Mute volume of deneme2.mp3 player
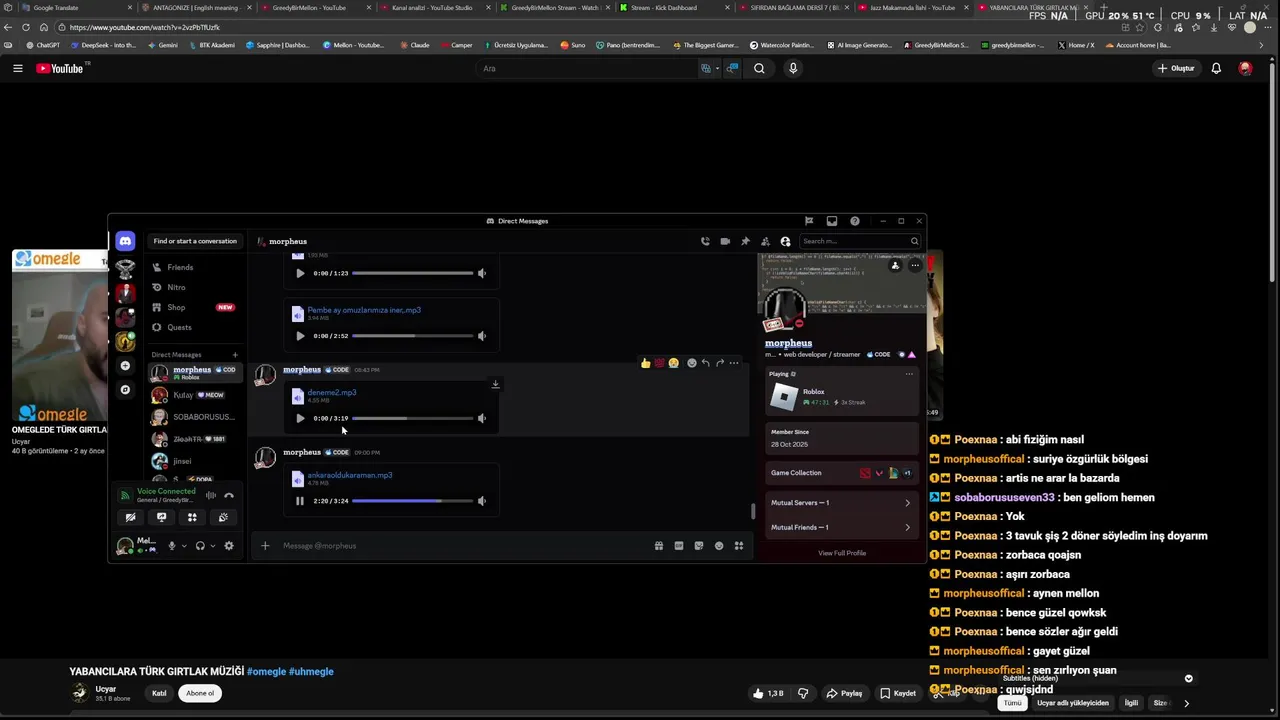 (482, 418)
